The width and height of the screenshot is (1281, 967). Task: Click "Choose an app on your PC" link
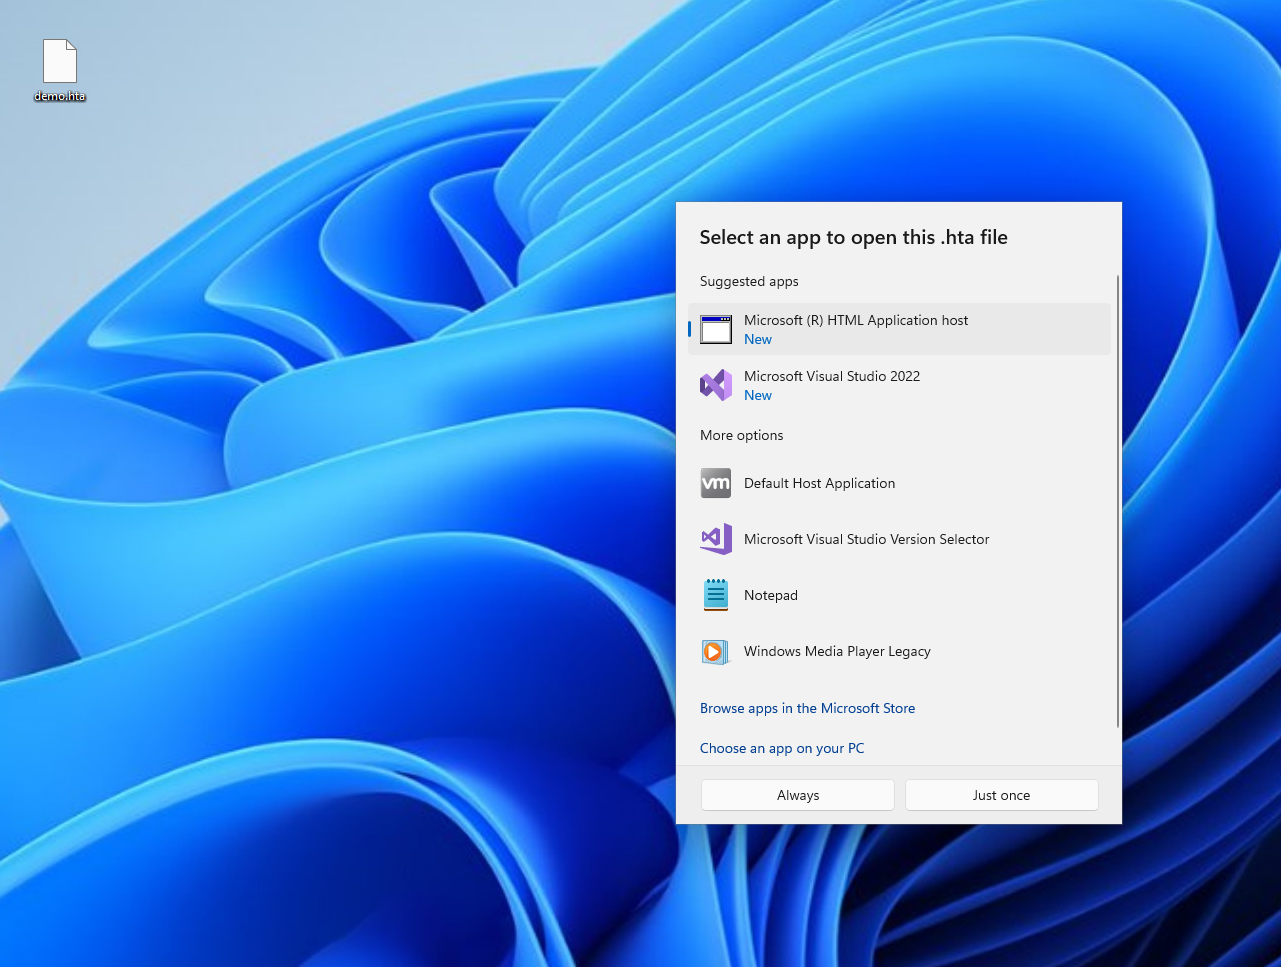(782, 748)
